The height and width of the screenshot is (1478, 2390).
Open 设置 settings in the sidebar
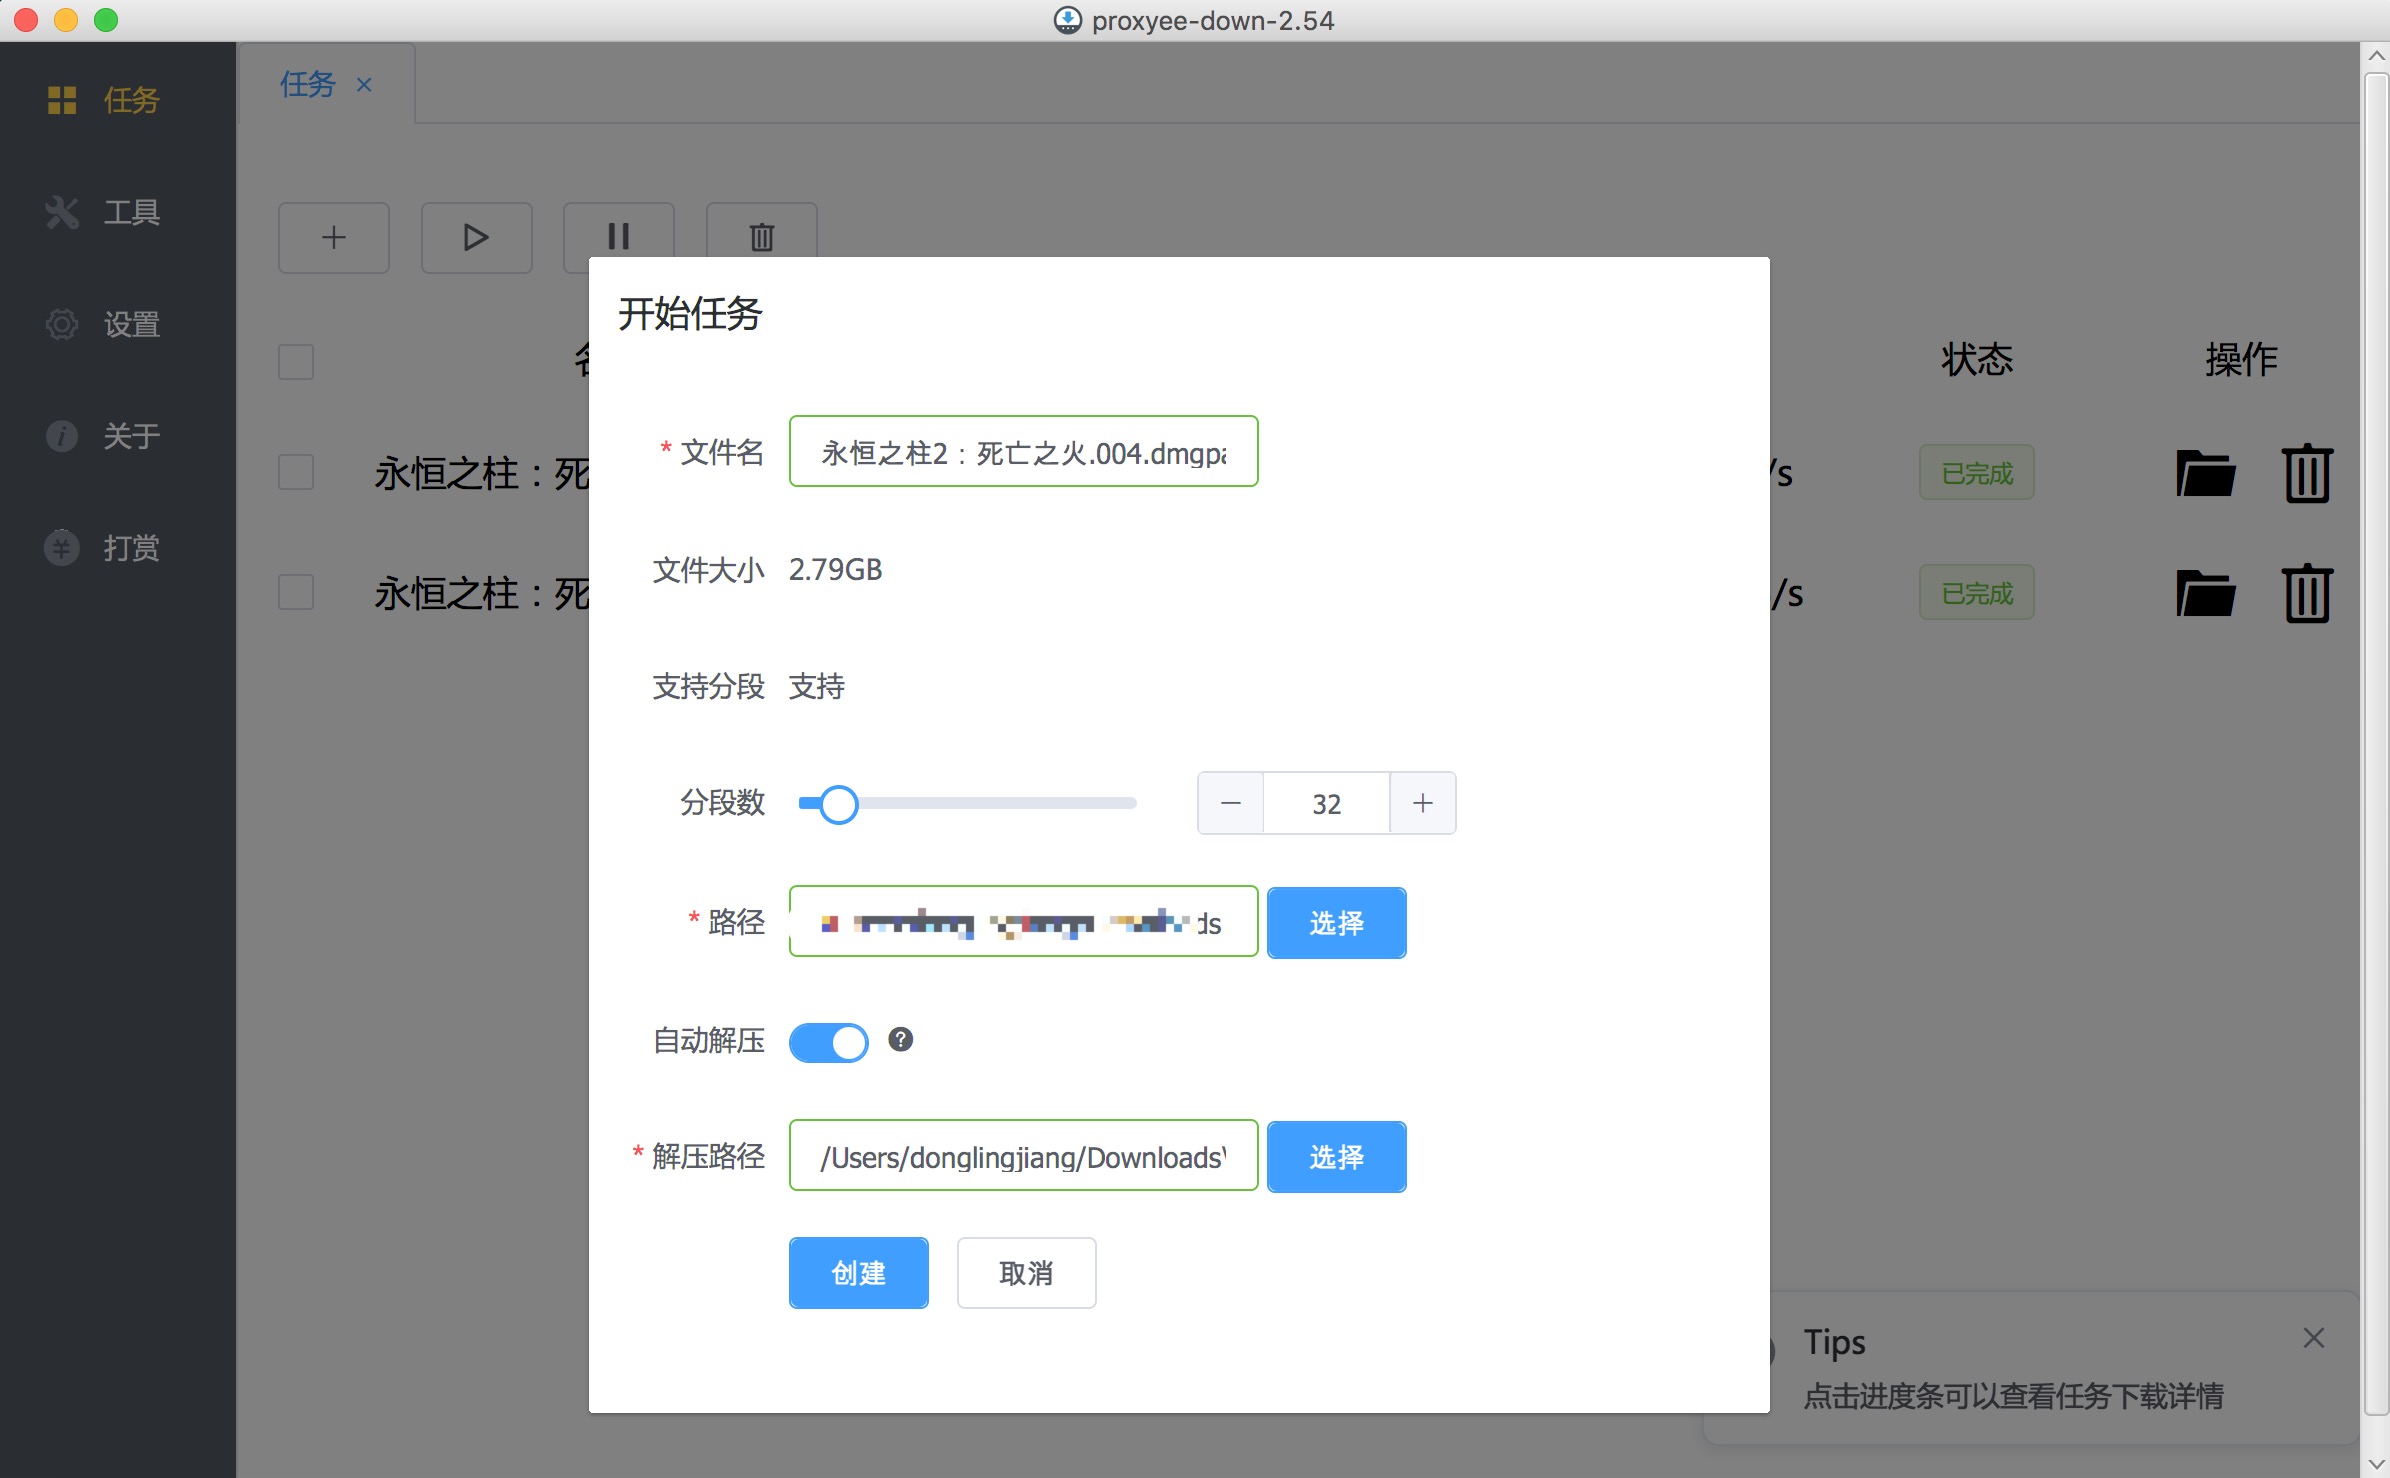click(104, 324)
